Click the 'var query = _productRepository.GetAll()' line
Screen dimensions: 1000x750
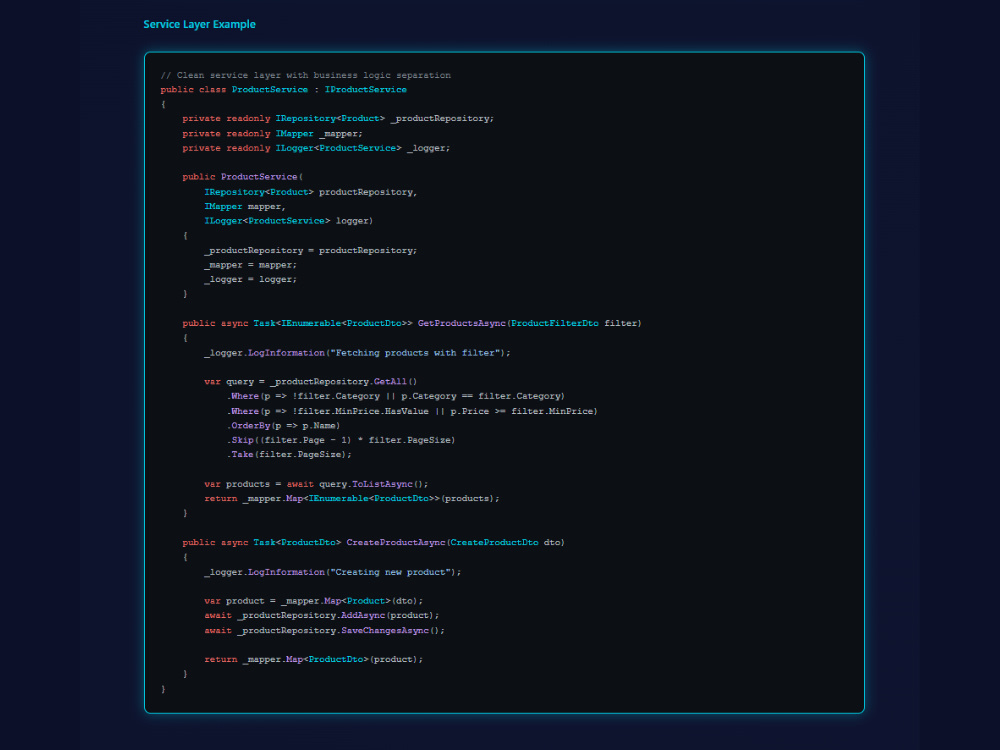coord(311,382)
